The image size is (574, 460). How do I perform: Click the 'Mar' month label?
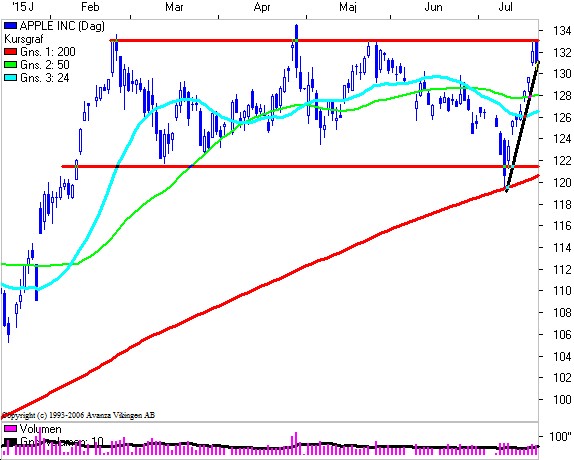(x=174, y=7)
